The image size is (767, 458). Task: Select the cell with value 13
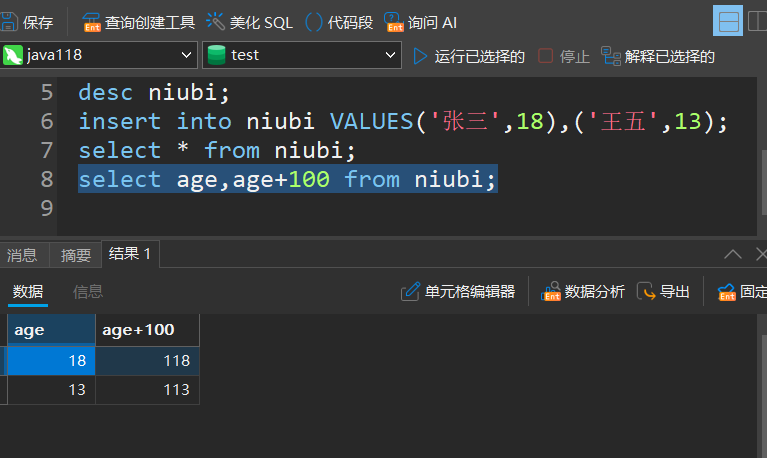pyautogui.click(x=51, y=390)
